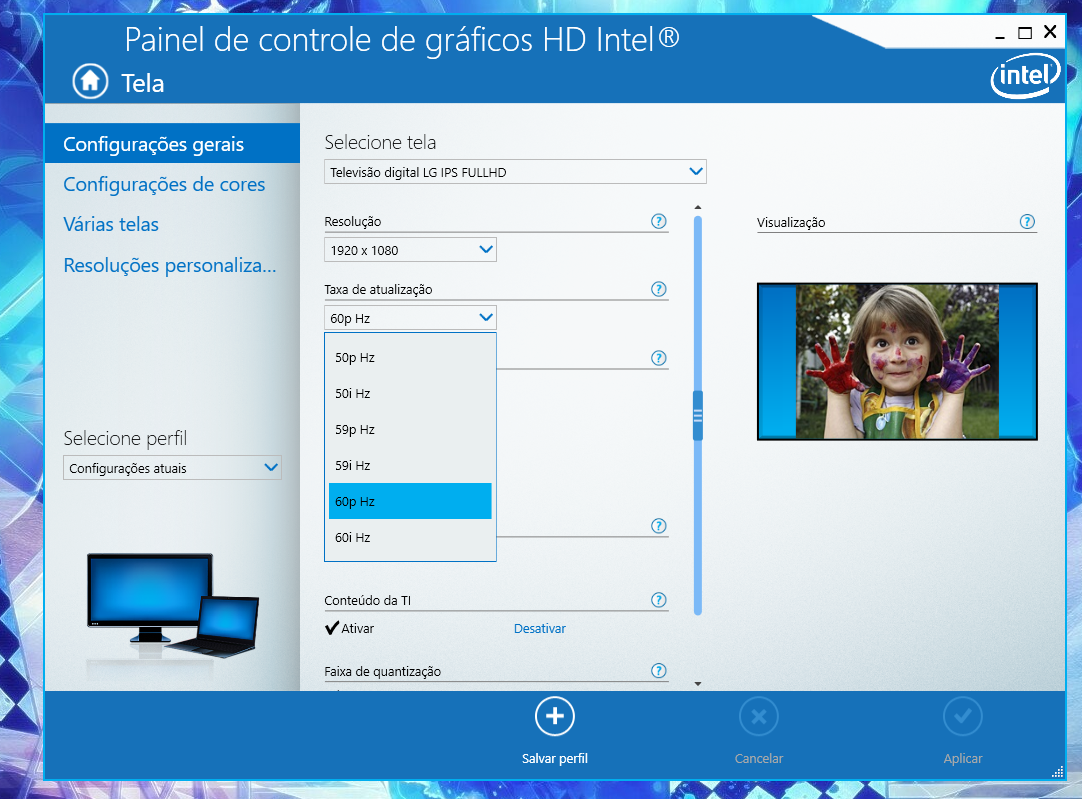Click the Aplicar checkmark icon

tap(963, 717)
